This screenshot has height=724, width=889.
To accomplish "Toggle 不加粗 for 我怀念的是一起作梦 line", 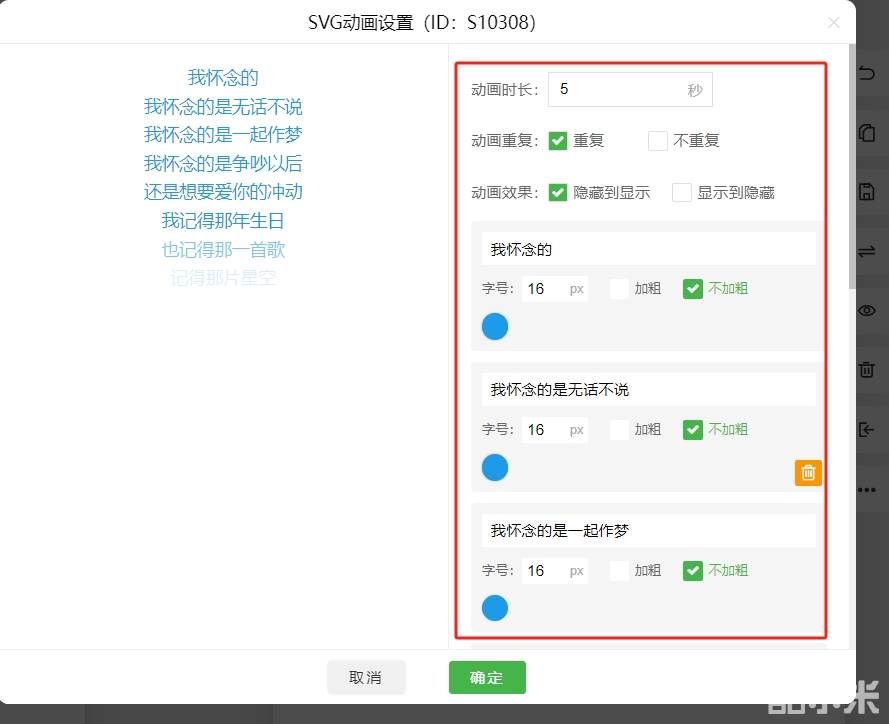I will click(x=693, y=571).
